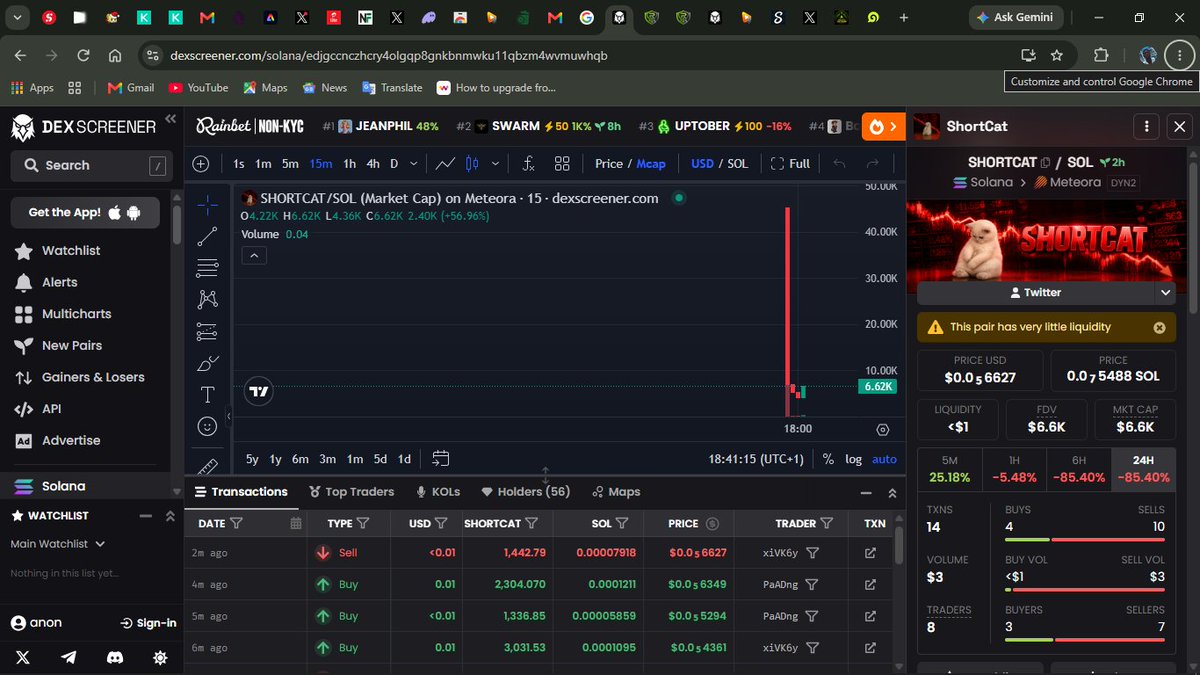The width and height of the screenshot is (1200, 675).
Task: Filter transactions by USD amount
Action: point(441,523)
